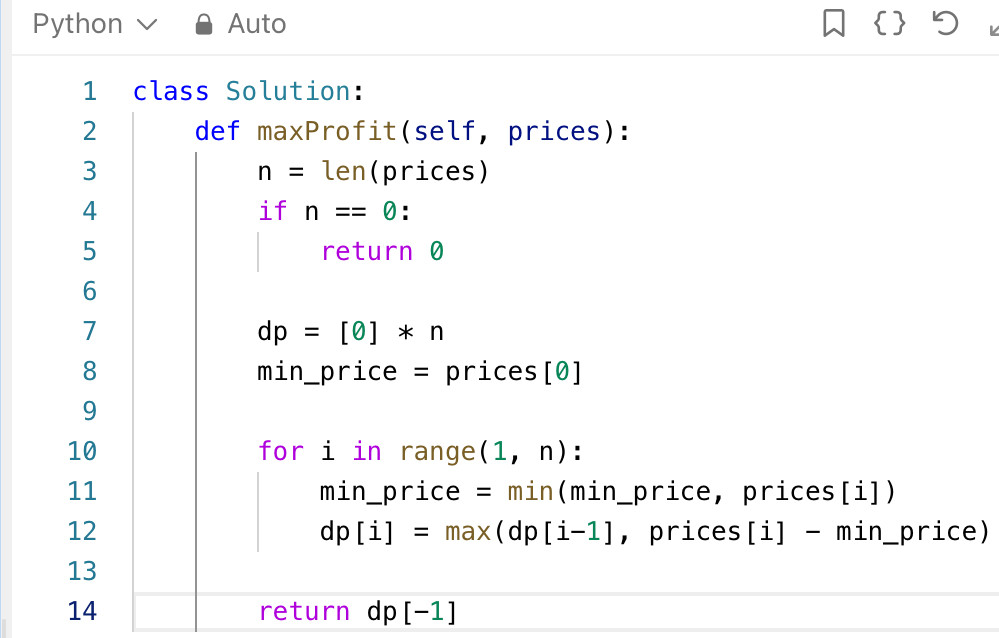The width and height of the screenshot is (999, 638).
Task: Click the 'for' keyword on line 10
Action: [x=280, y=451]
